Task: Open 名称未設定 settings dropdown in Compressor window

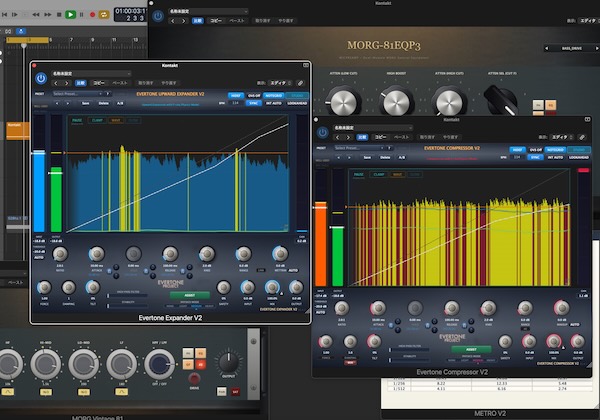Action: click(373, 127)
